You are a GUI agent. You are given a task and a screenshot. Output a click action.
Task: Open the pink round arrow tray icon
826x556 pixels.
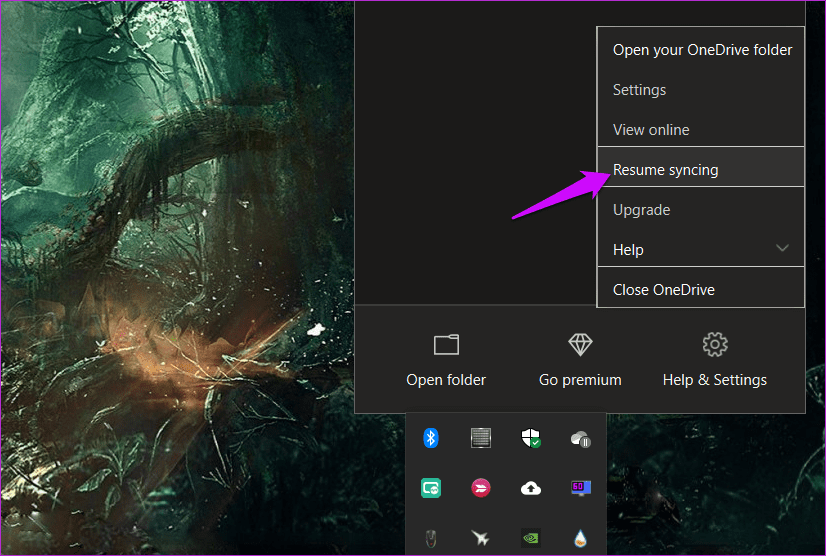click(480, 488)
